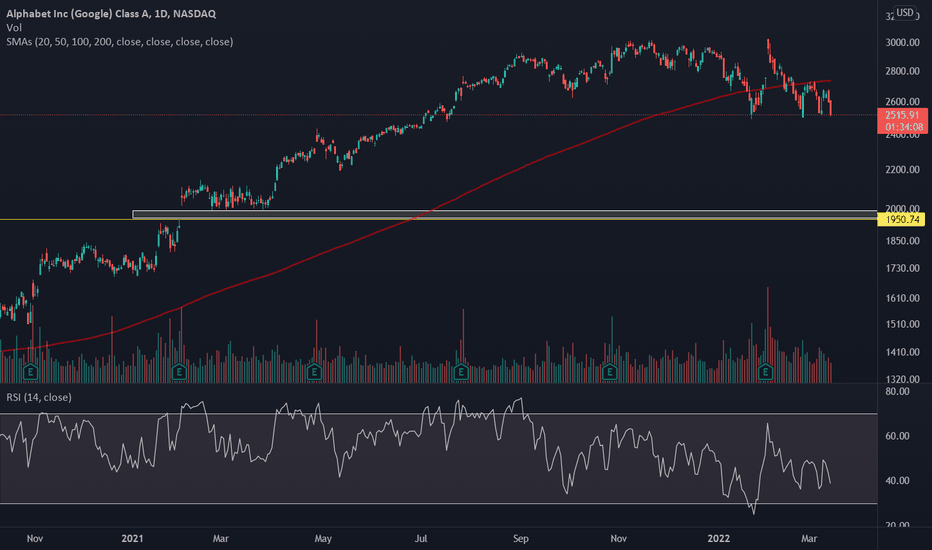Viewport: 932px width, 550px height.
Task: Select the earnings E marker before November 2021
Action: (609, 373)
